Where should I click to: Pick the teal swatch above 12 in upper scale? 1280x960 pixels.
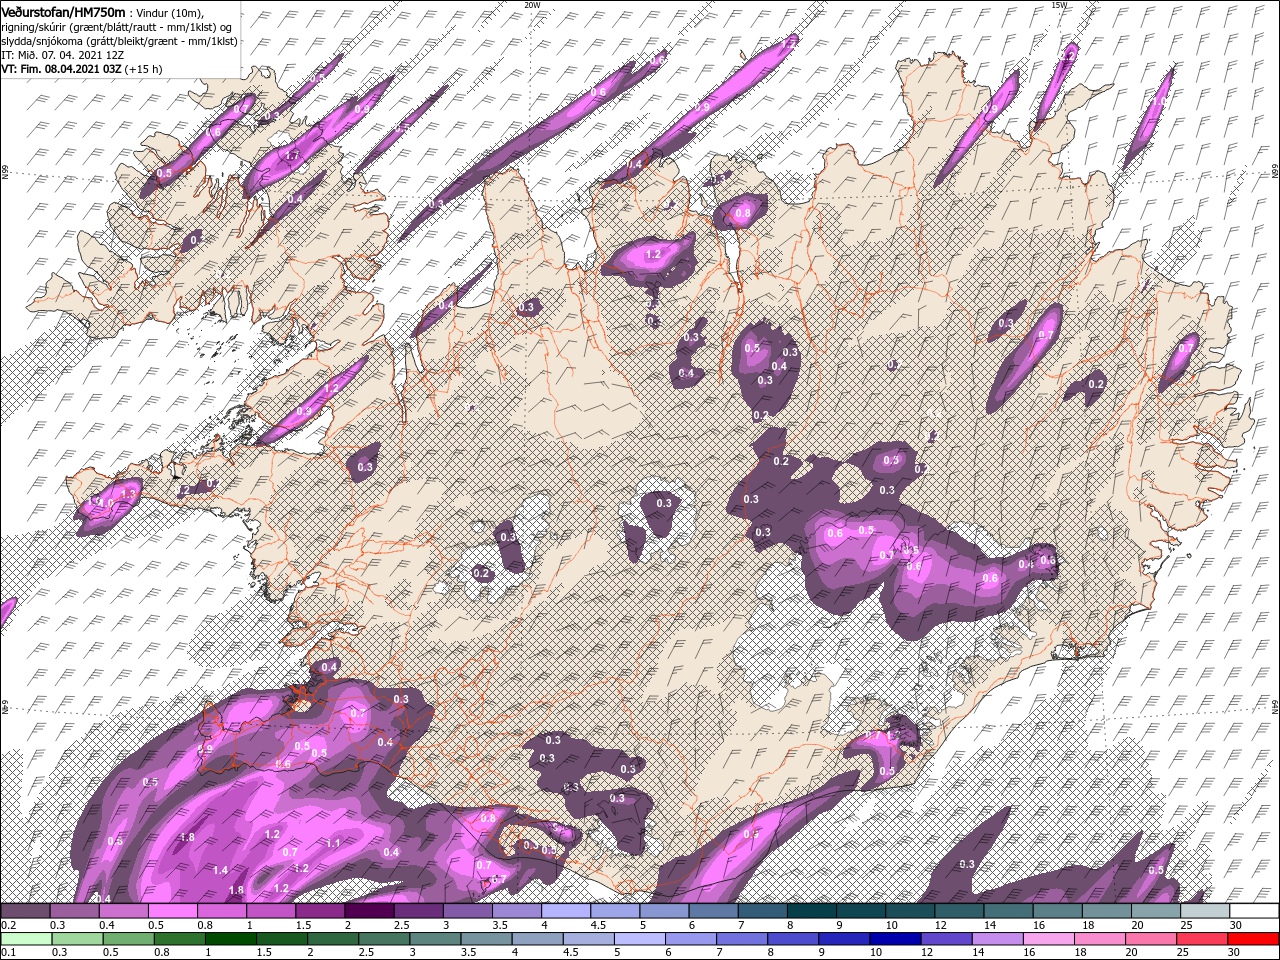(x=960, y=911)
